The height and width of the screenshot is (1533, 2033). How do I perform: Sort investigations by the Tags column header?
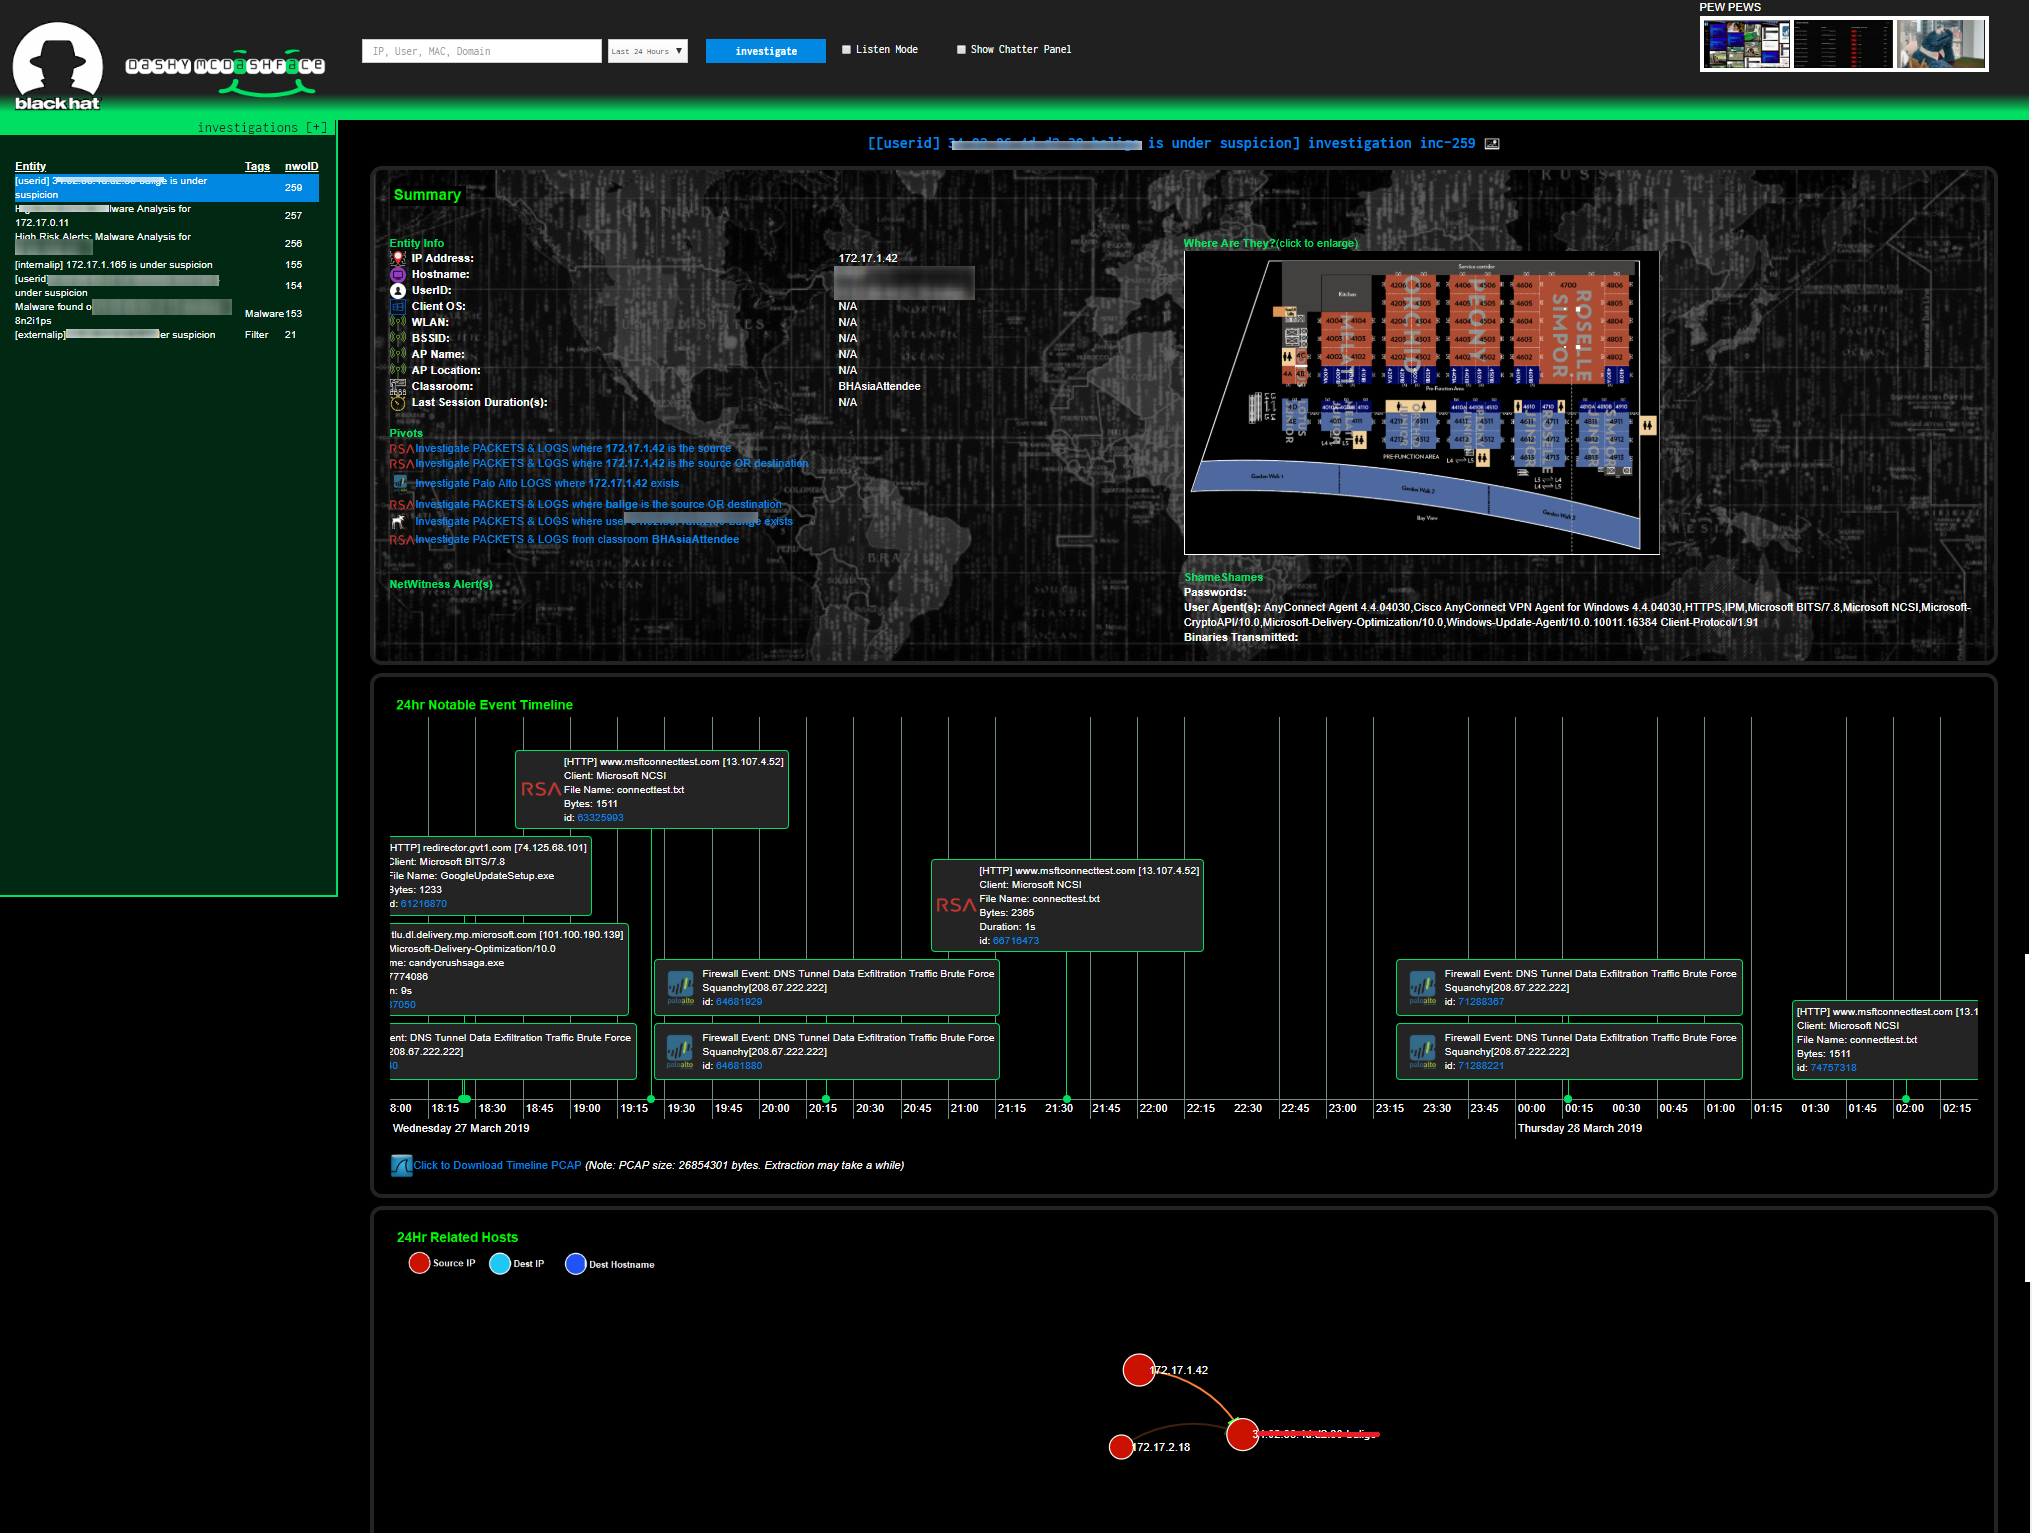257,166
